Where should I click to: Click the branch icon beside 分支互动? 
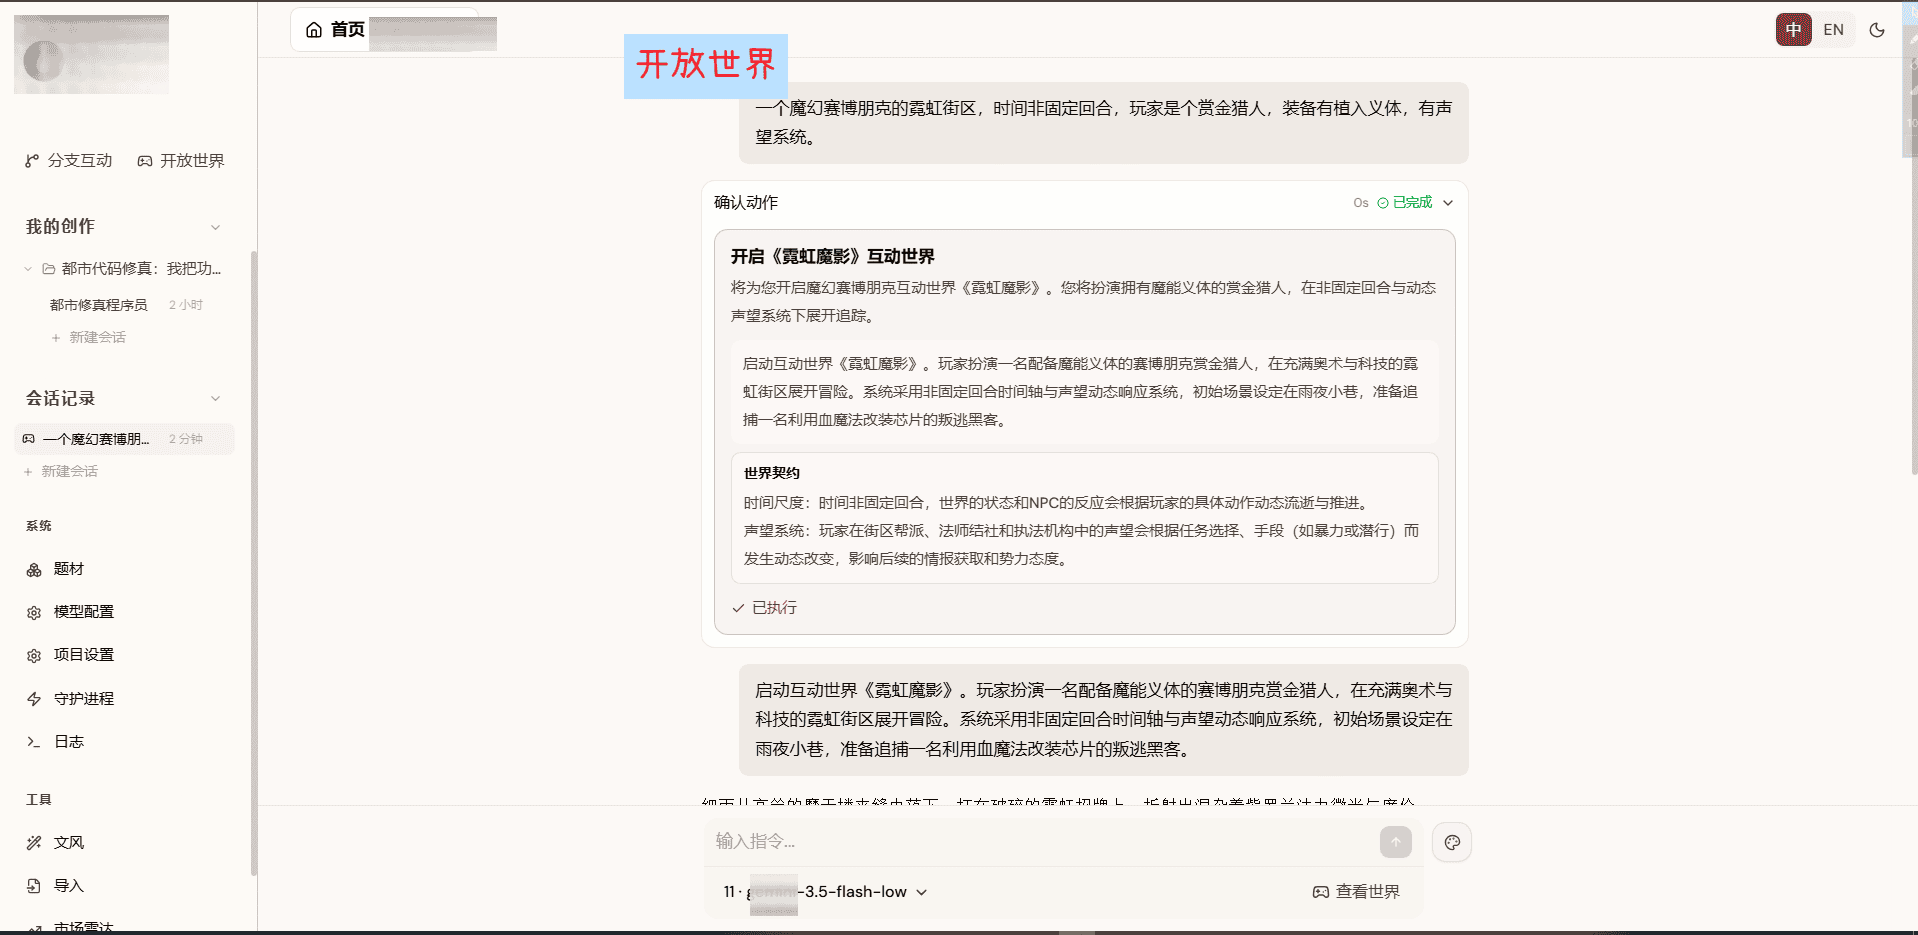32,161
